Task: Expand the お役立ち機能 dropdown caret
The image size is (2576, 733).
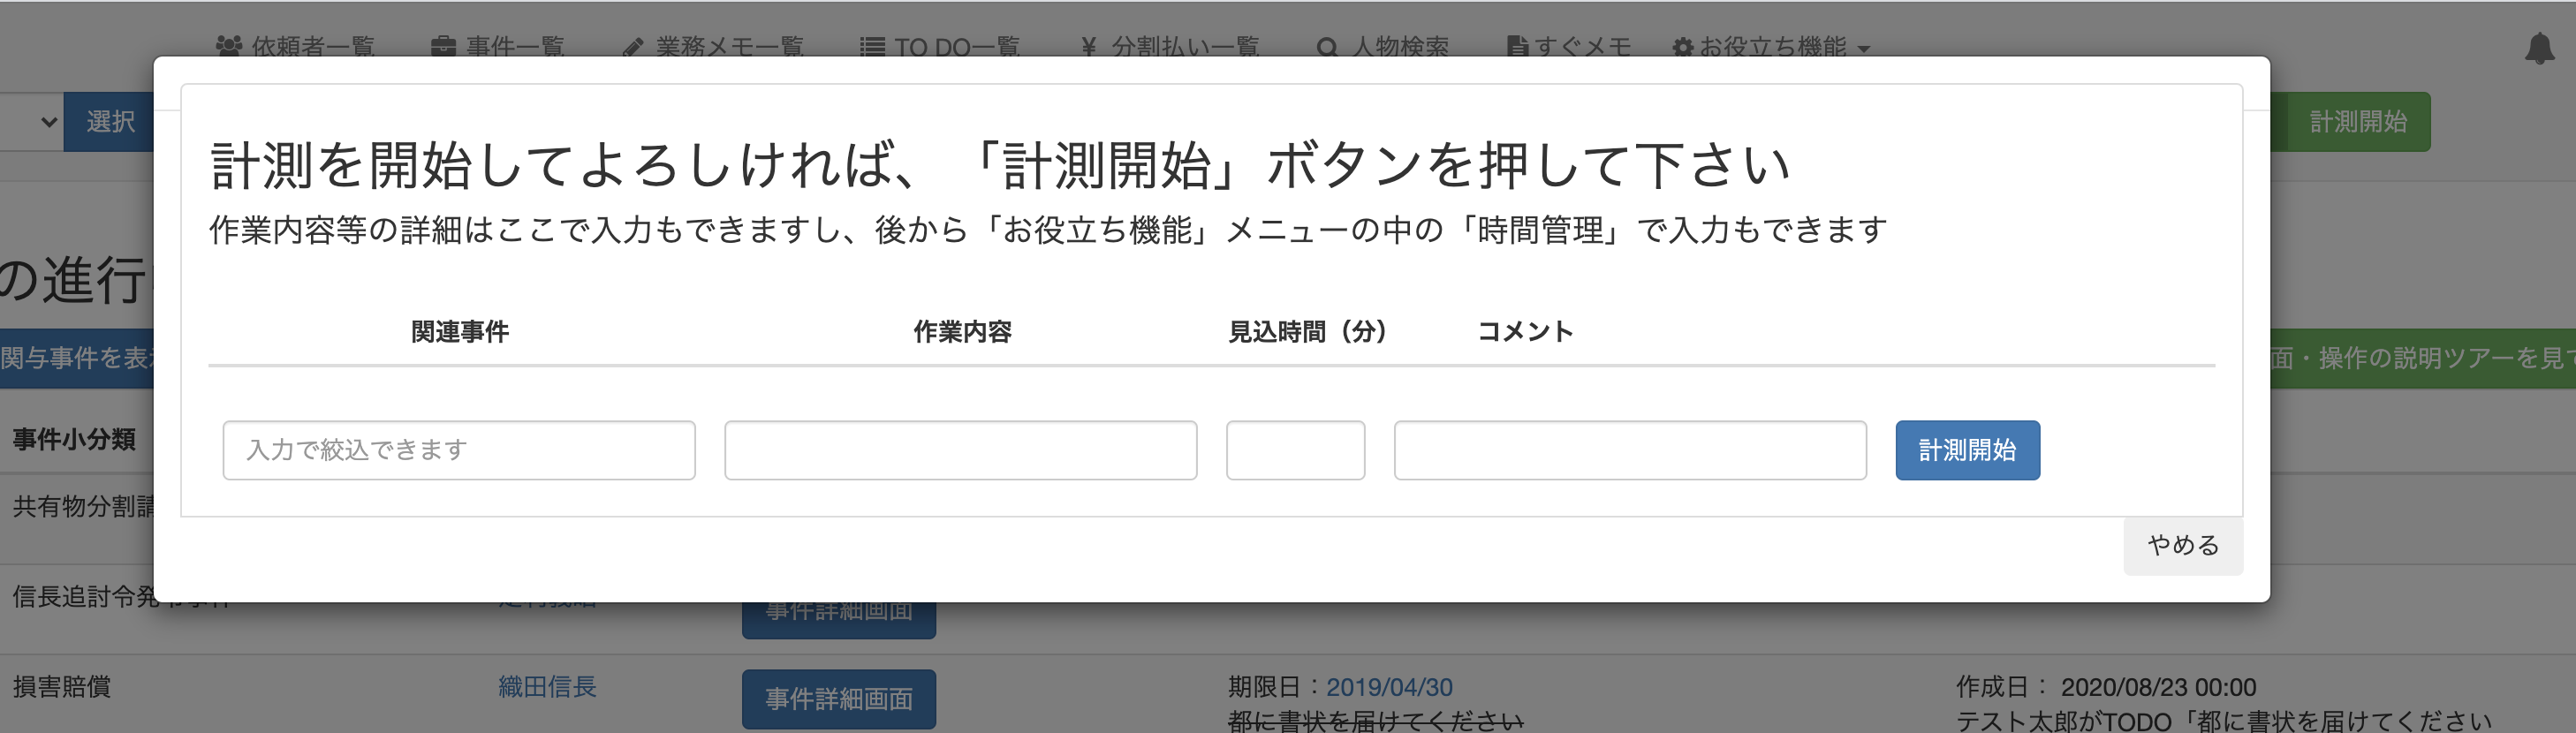Action: click(1863, 48)
